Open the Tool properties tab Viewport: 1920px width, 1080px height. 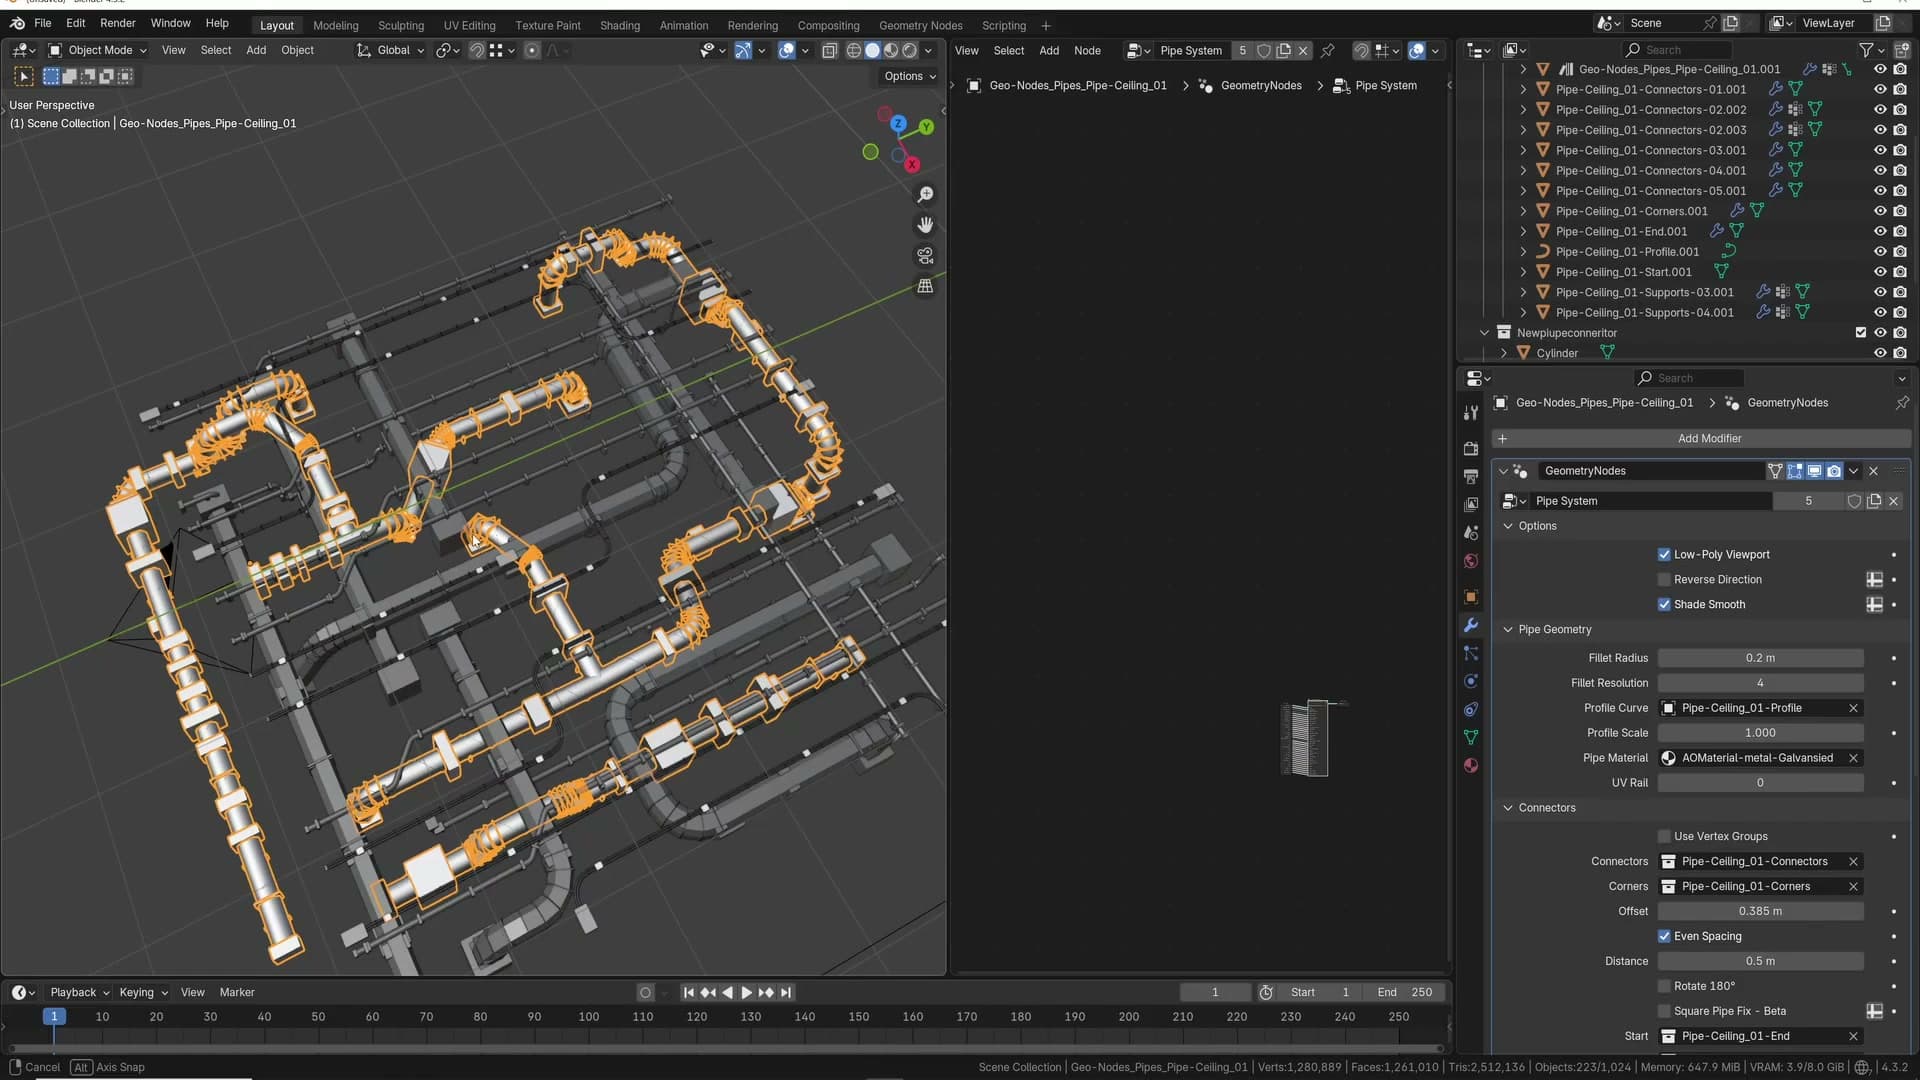pyautogui.click(x=1470, y=413)
